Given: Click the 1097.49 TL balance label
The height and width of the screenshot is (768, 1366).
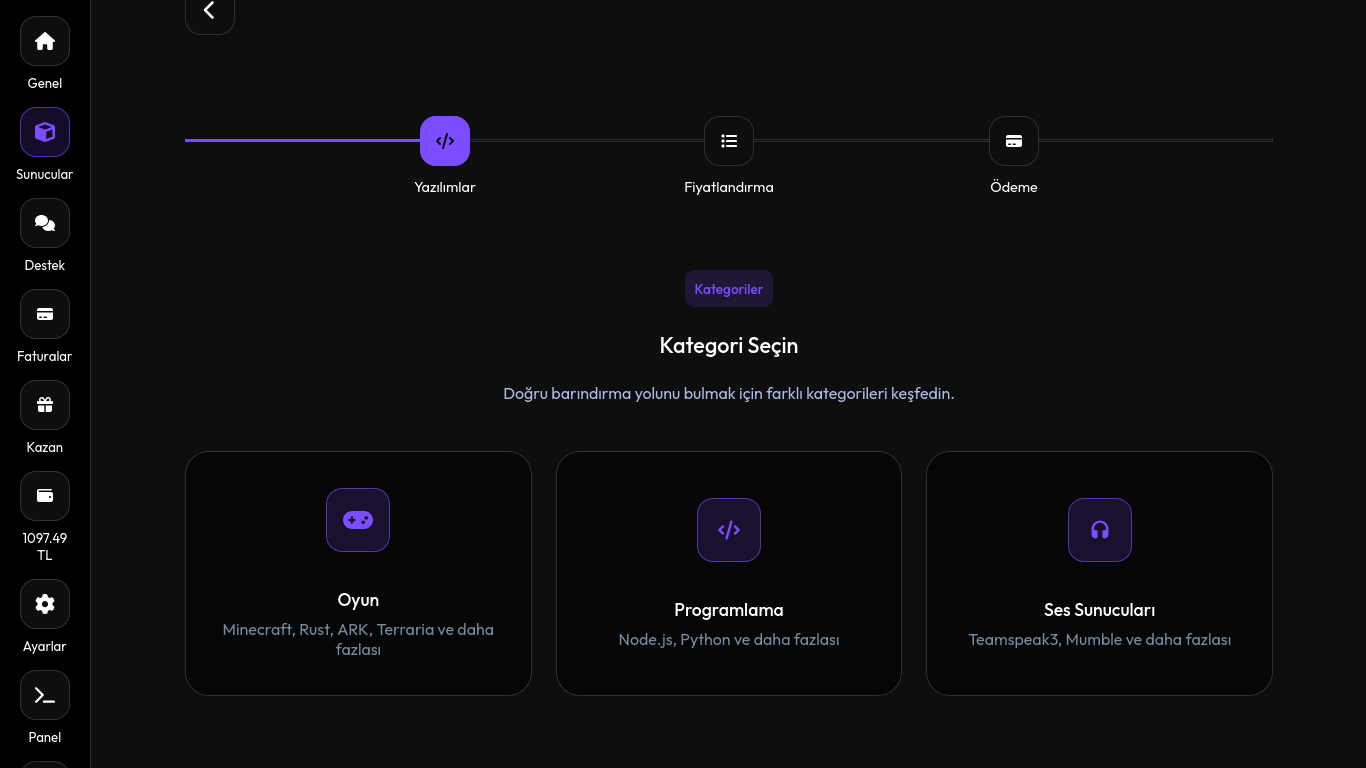Looking at the screenshot, I should coord(45,547).
